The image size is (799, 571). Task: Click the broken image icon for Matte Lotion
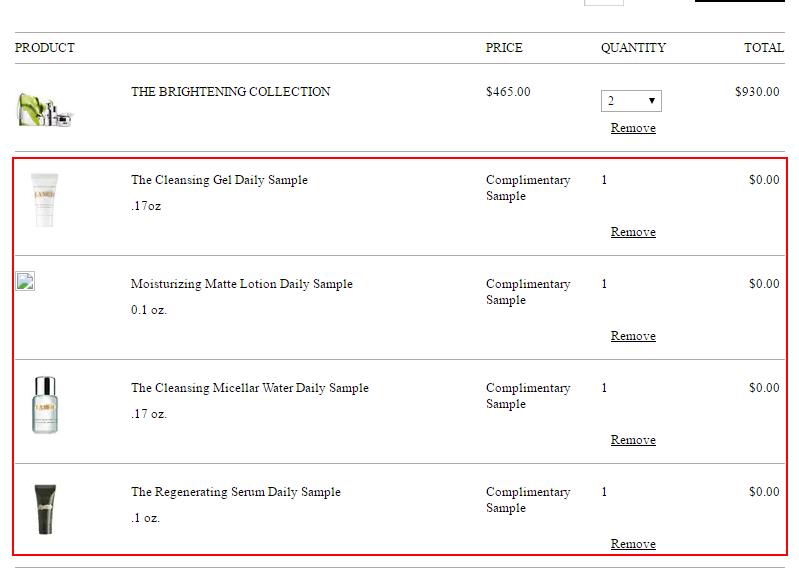[25, 281]
